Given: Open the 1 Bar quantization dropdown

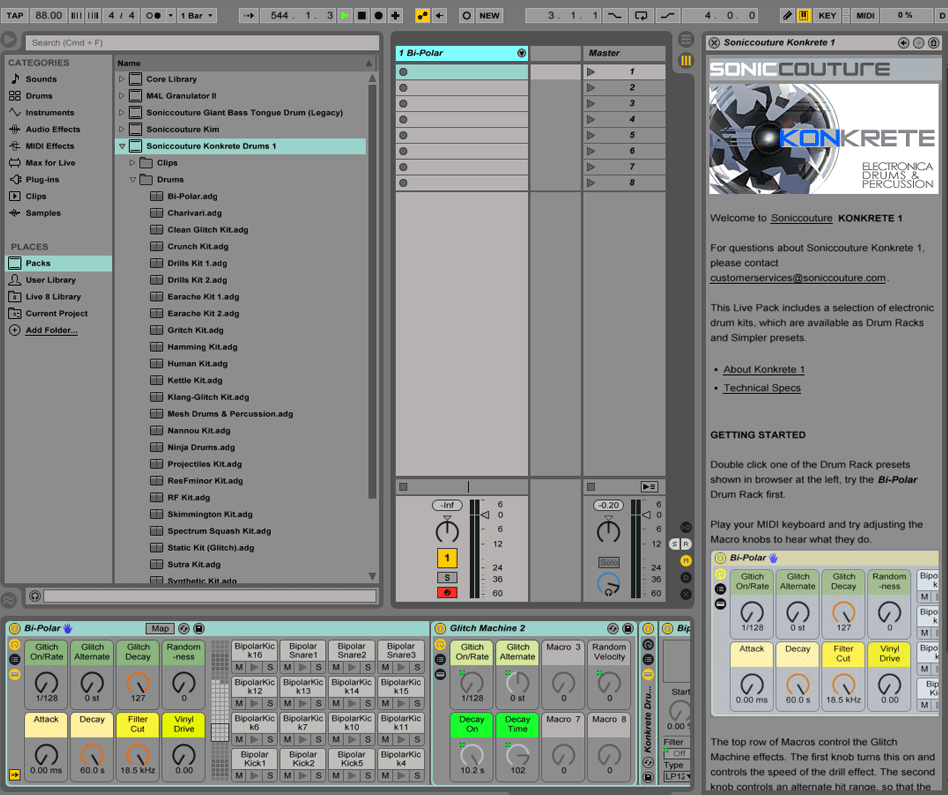Looking at the screenshot, I should (x=196, y=16).
